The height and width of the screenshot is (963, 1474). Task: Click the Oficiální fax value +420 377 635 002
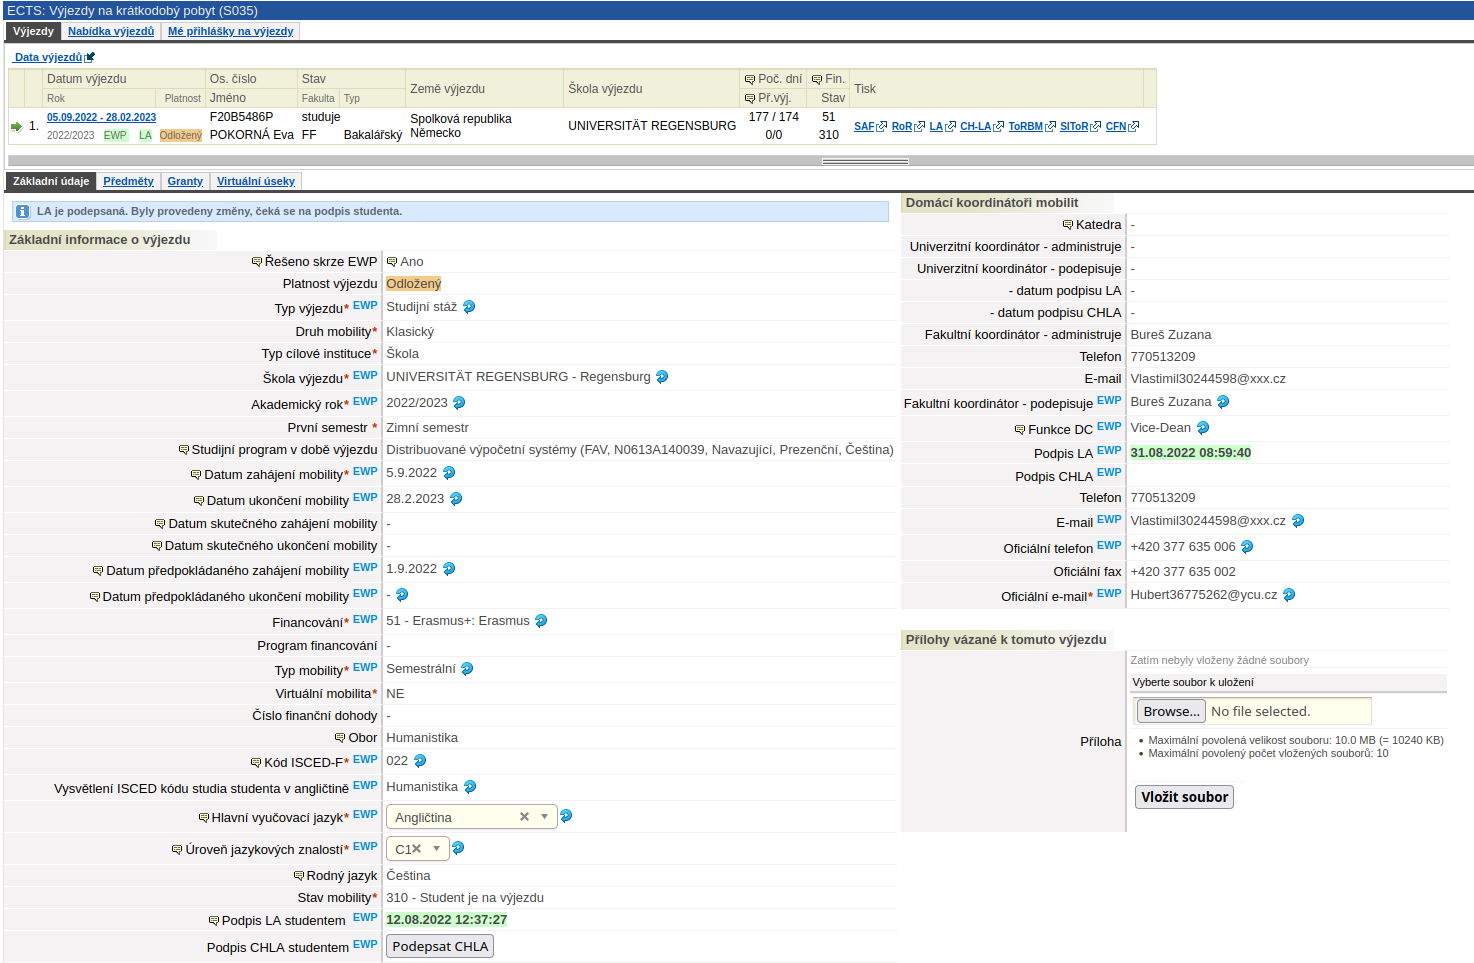pos(1183,572)
